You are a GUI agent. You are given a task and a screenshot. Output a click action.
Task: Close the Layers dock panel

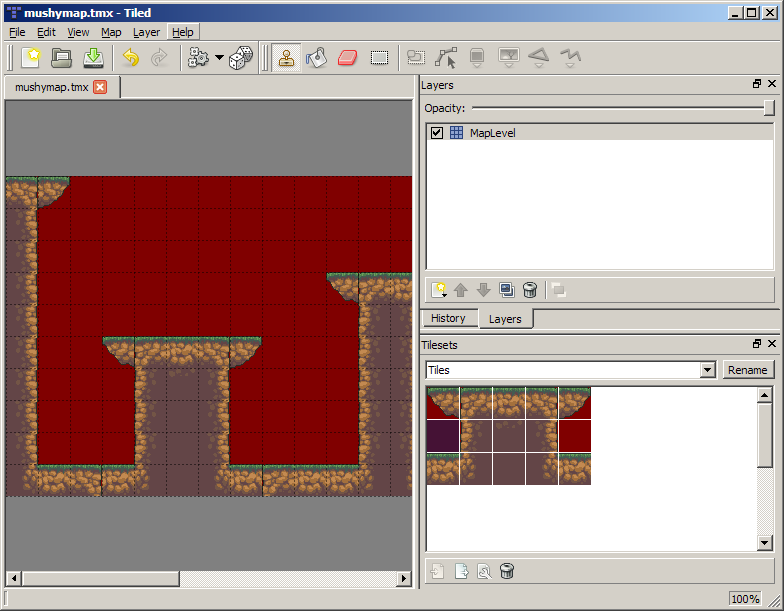coord(772,84)
